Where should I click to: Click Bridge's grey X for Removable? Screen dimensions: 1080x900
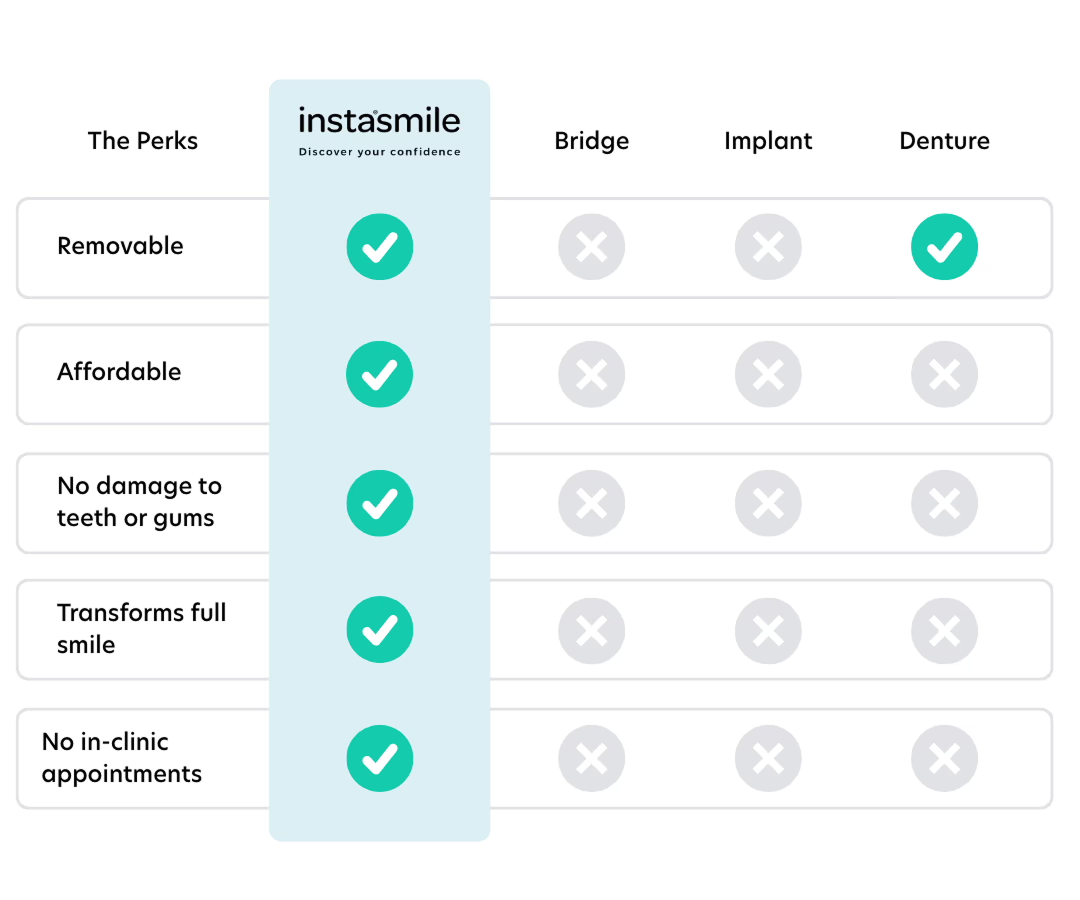(x=592, y=247)
